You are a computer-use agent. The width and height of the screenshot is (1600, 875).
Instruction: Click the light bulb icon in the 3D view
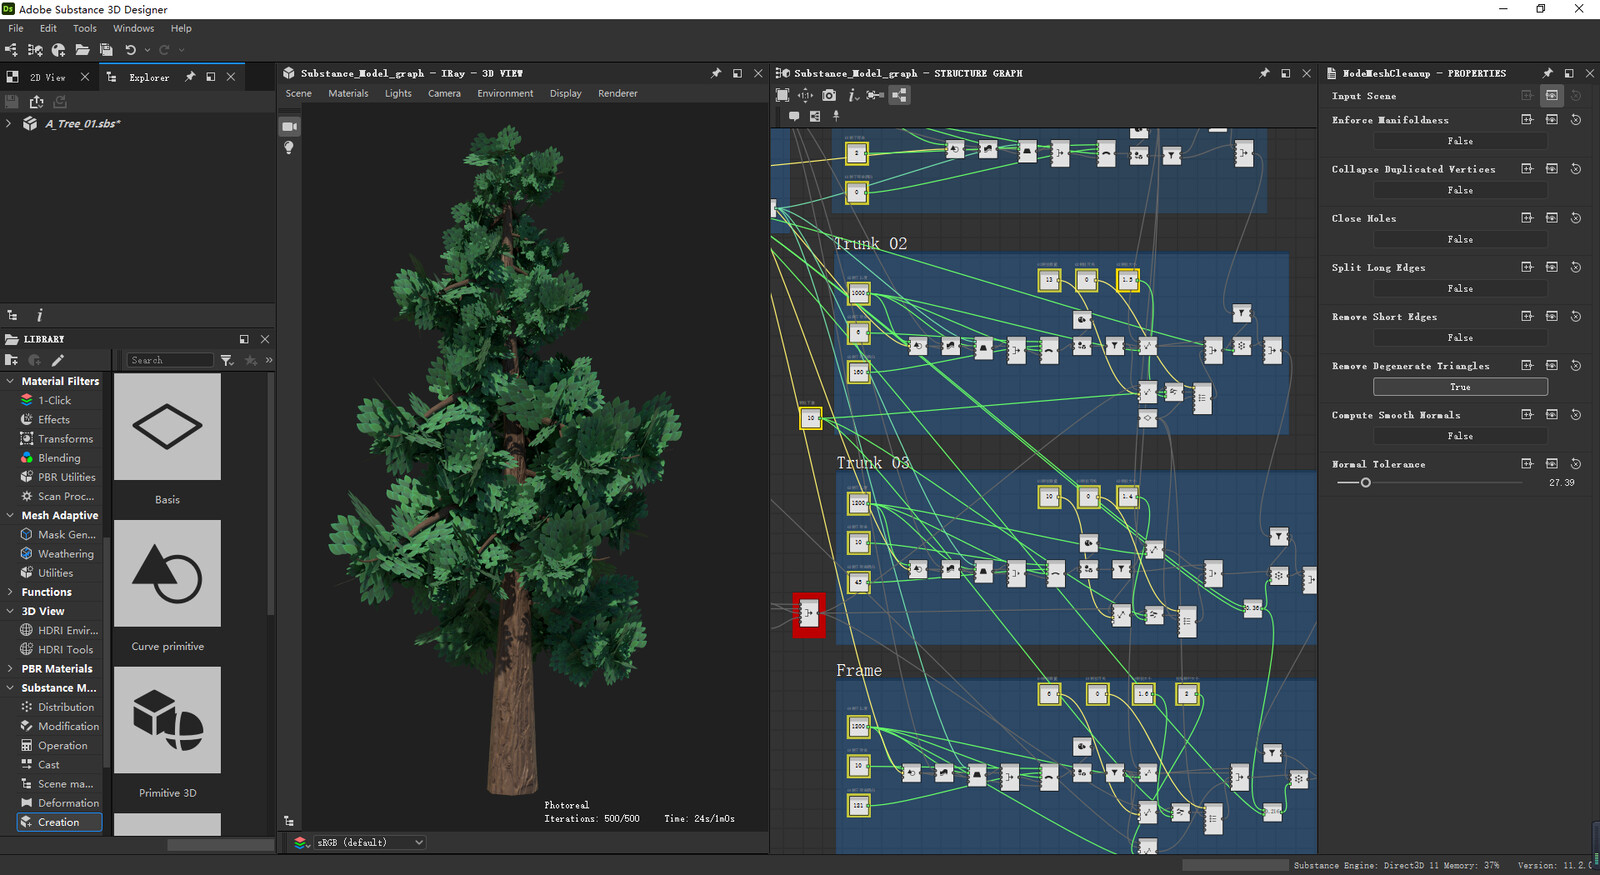289,147
